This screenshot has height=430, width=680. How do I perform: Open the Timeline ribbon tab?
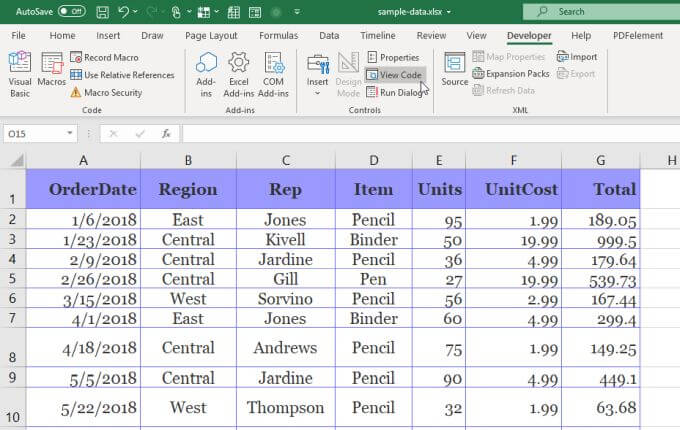pyautogui.click(x=378, y=36)
